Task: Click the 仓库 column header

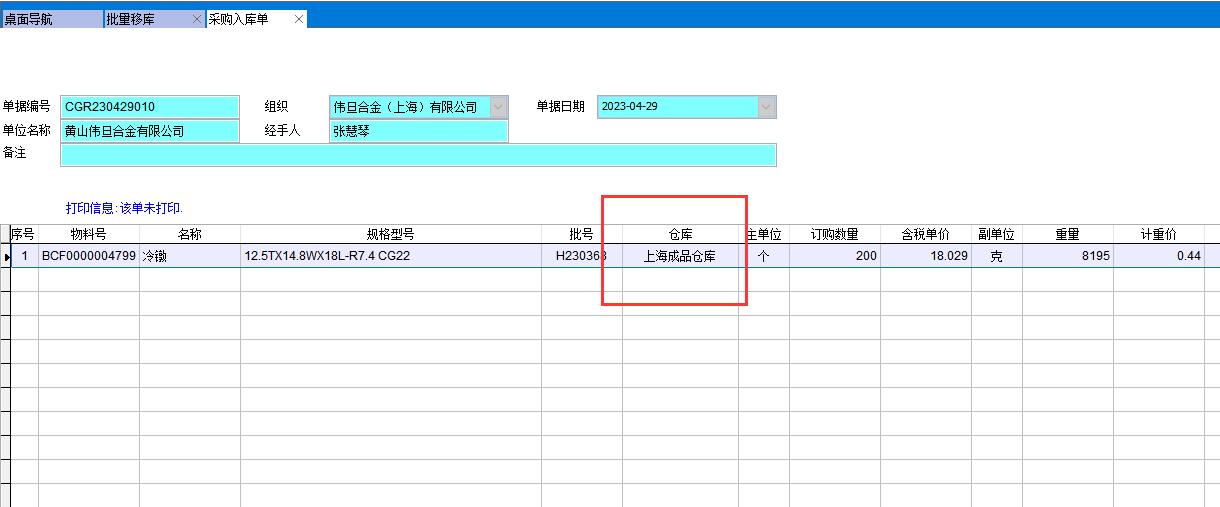Action: click(x=680, y=234)
